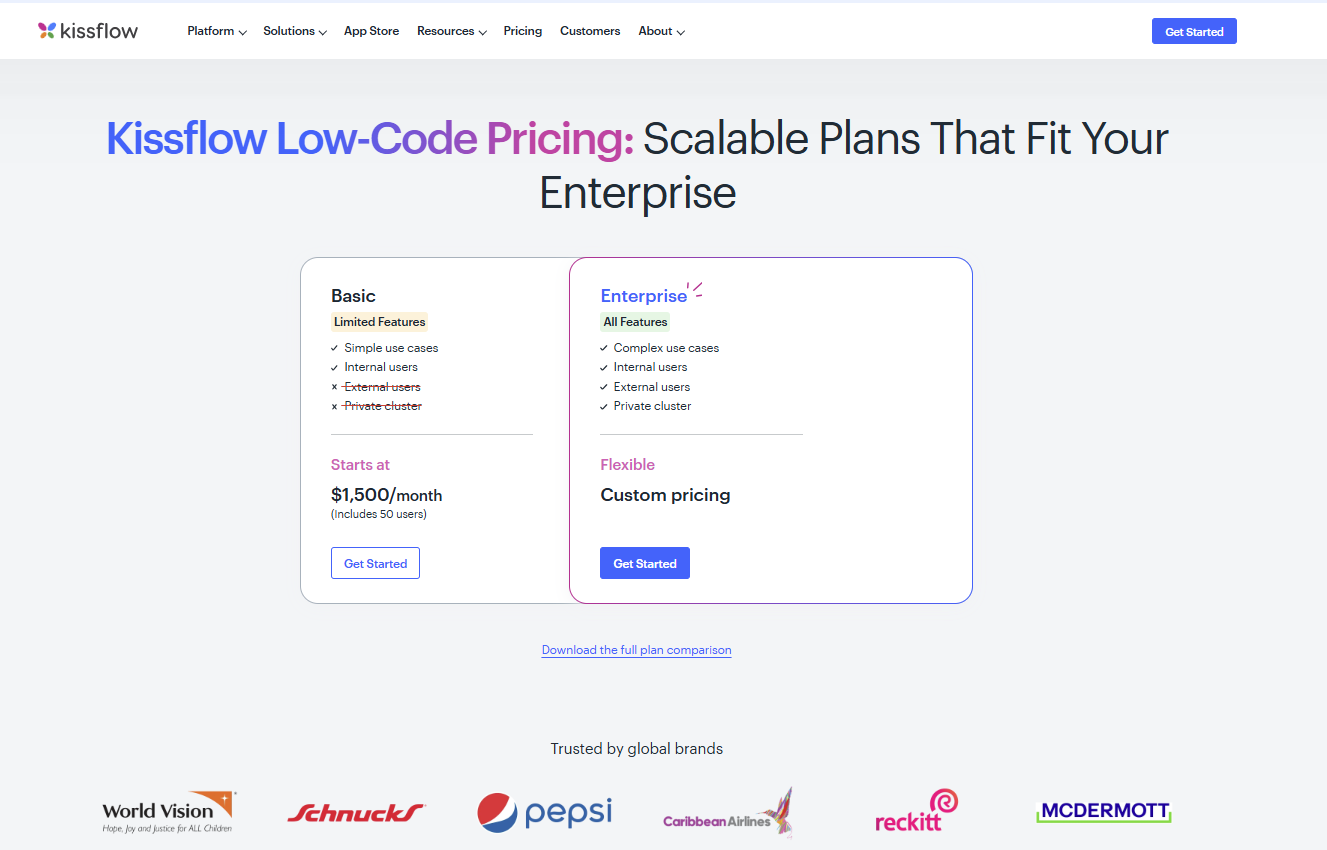
Task: Download the full plan comparison
Action: click(x=636, y=650)
